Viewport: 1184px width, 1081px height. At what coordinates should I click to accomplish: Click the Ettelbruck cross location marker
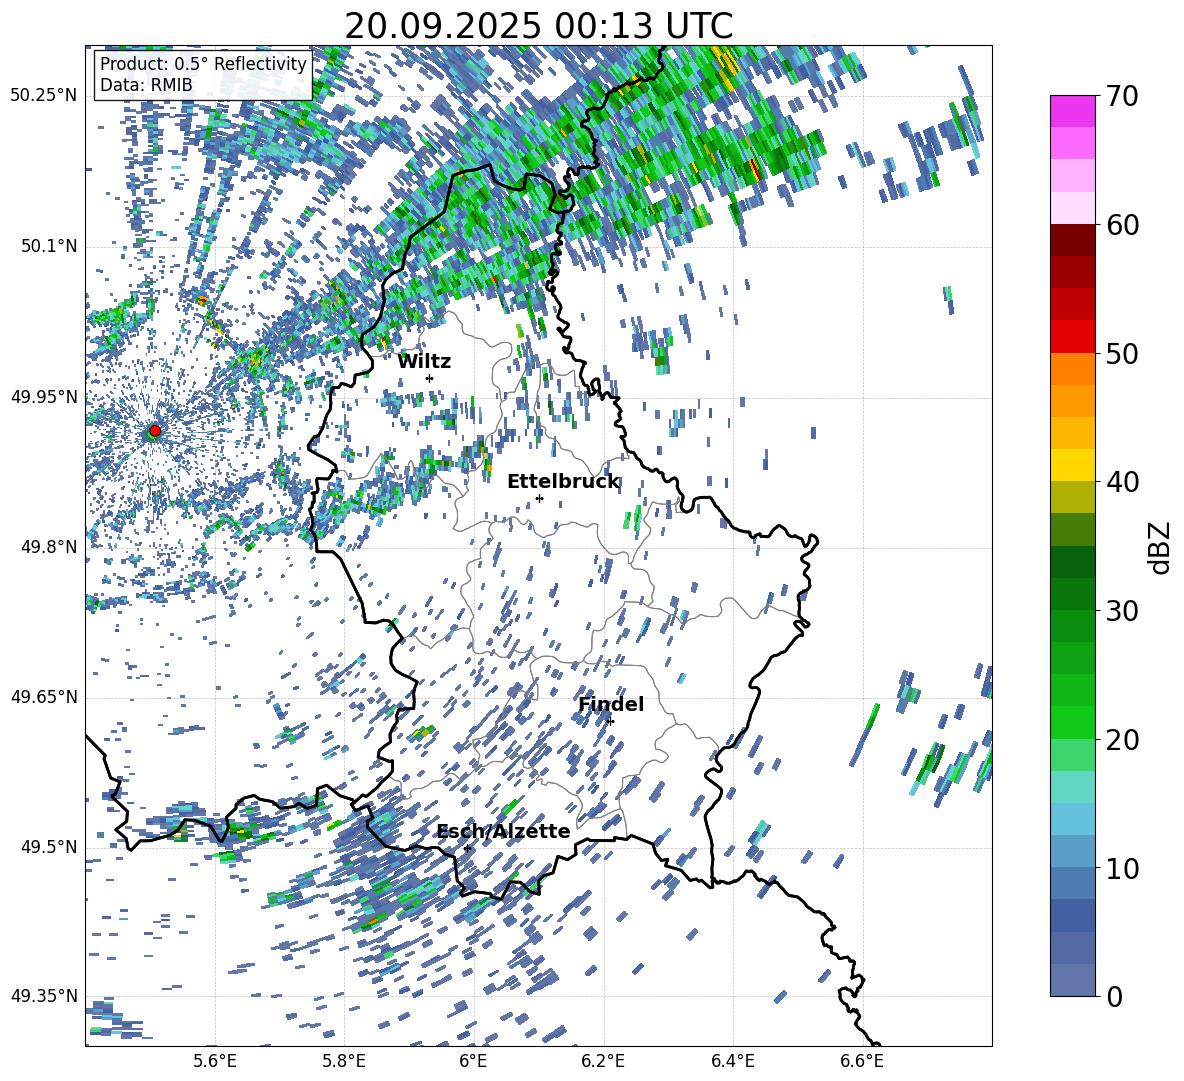pyautogui.click(x=539, y=498)
